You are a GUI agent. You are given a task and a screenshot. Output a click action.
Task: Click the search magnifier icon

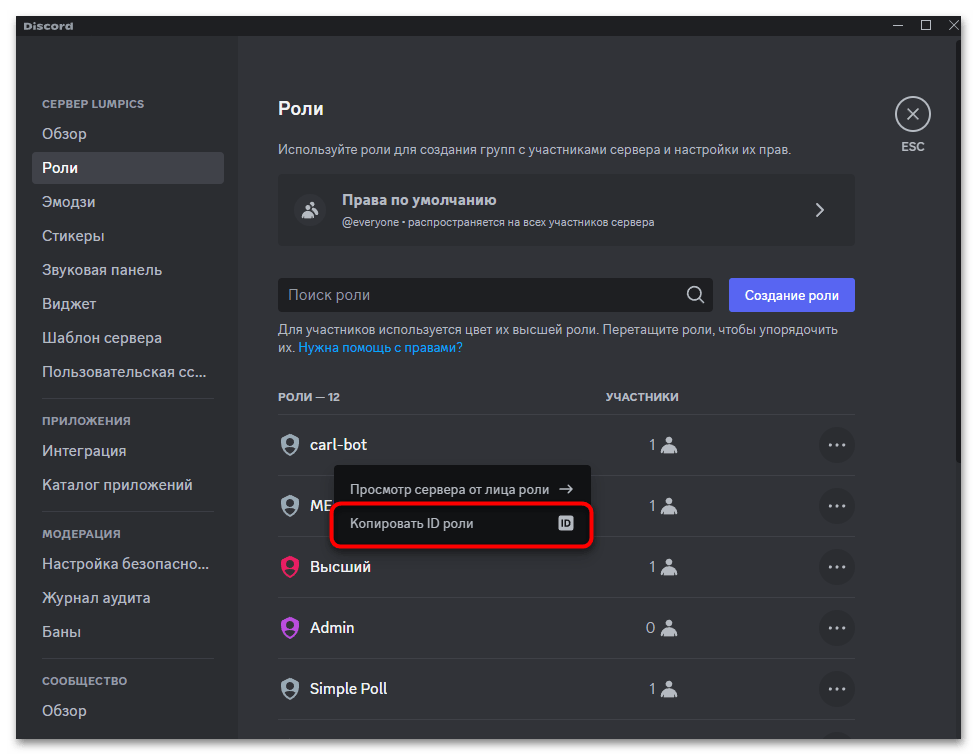[x=695, y=295]
